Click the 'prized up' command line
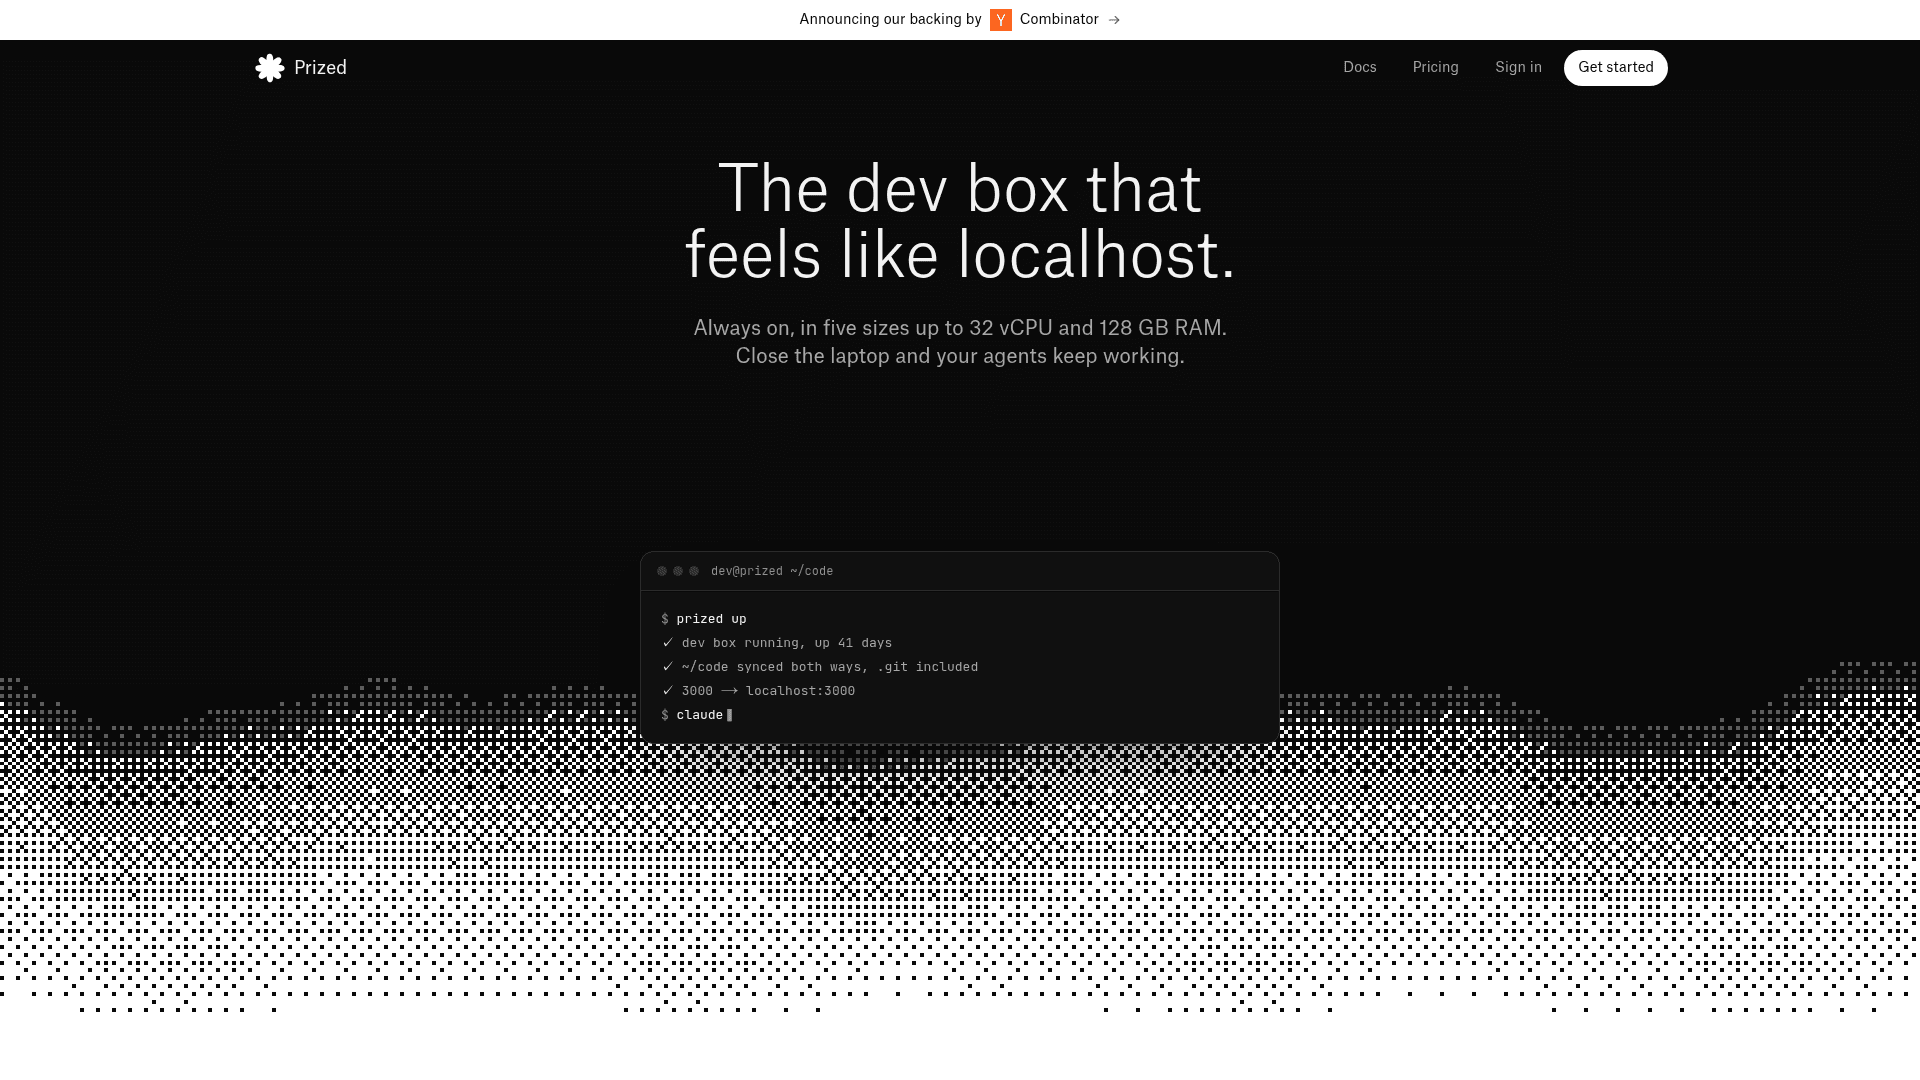 click(704, 619)
